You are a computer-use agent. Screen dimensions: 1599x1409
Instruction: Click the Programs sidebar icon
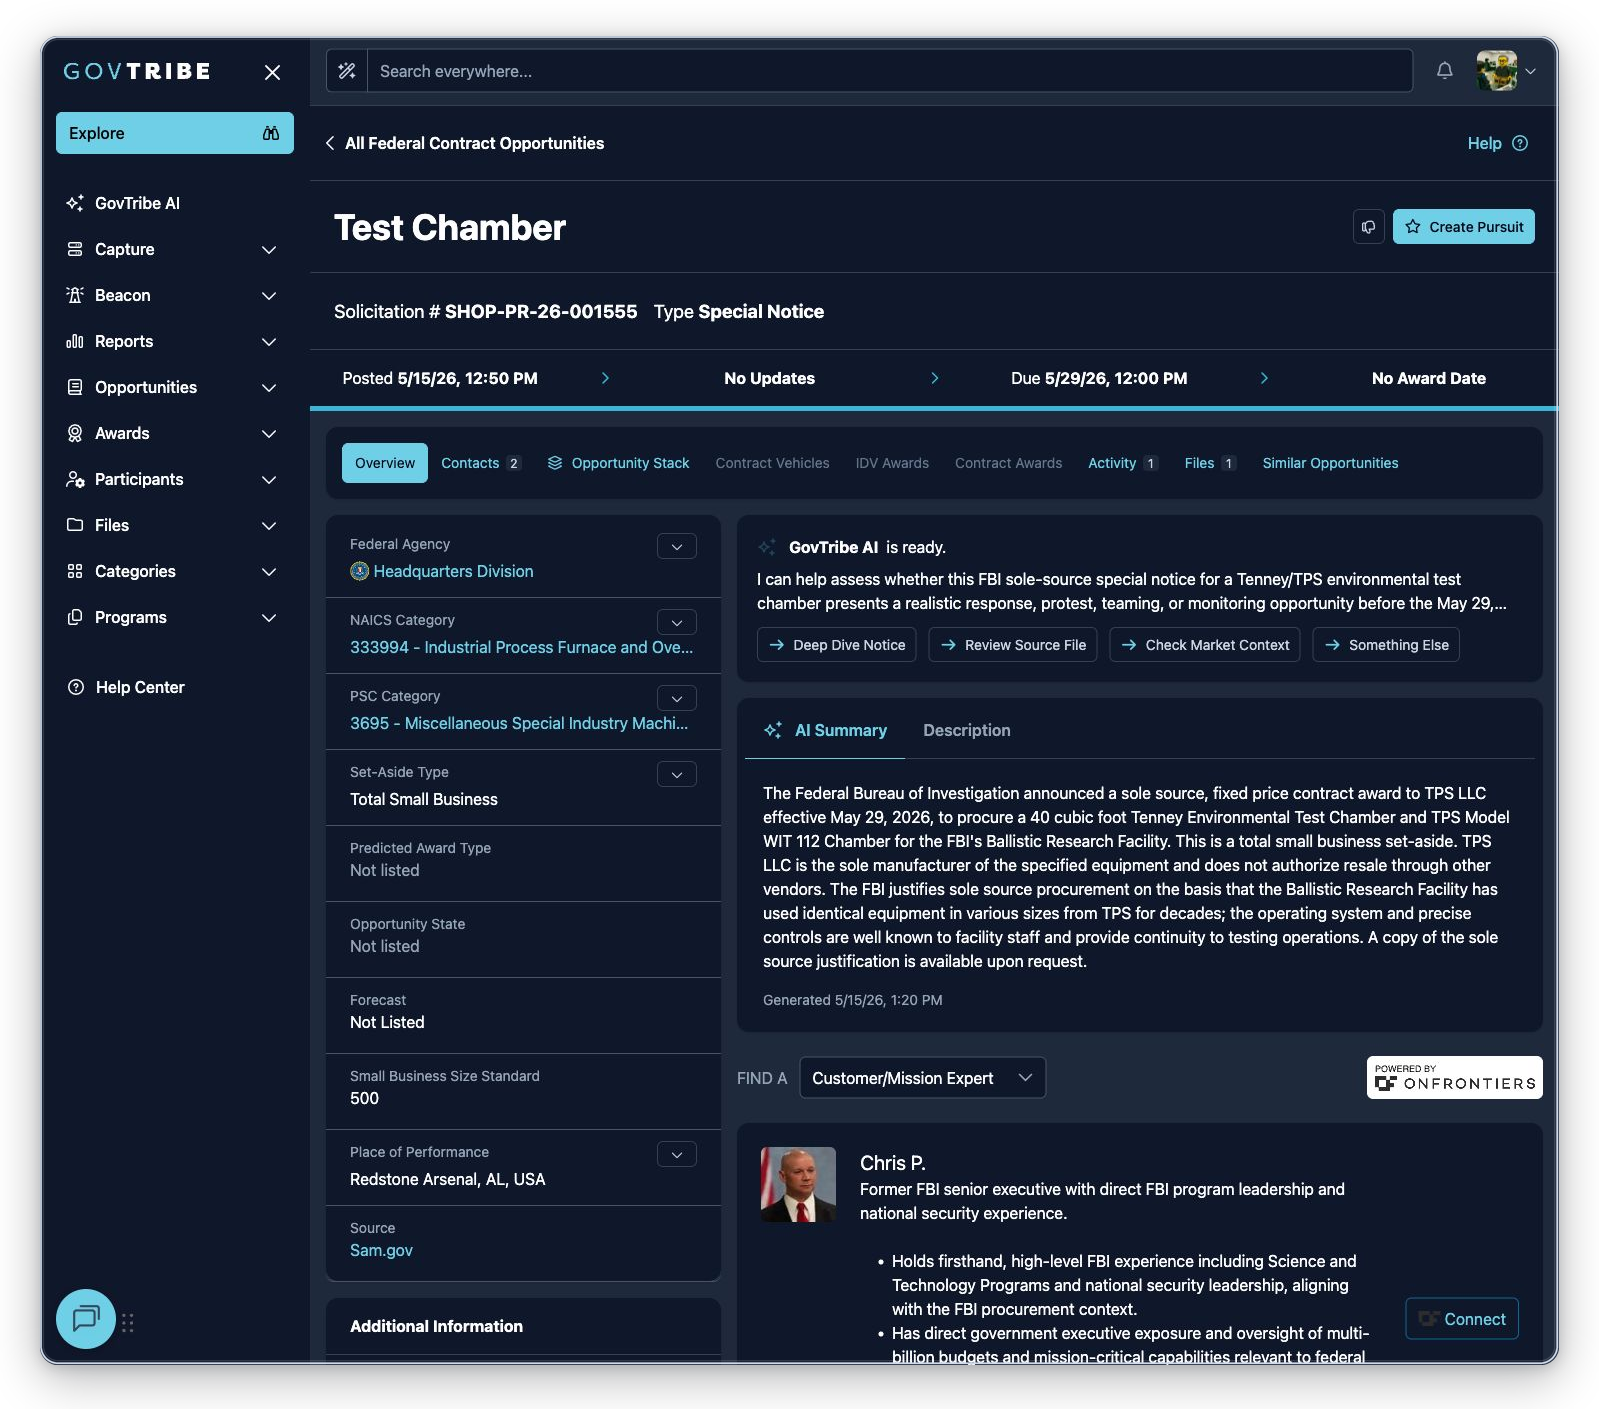tap(75, 617)
